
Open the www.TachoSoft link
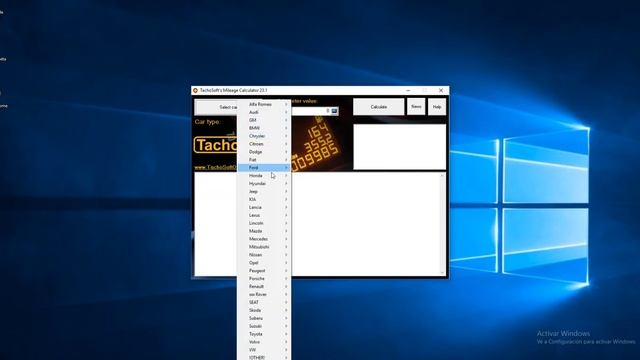[x=216, y=167]
